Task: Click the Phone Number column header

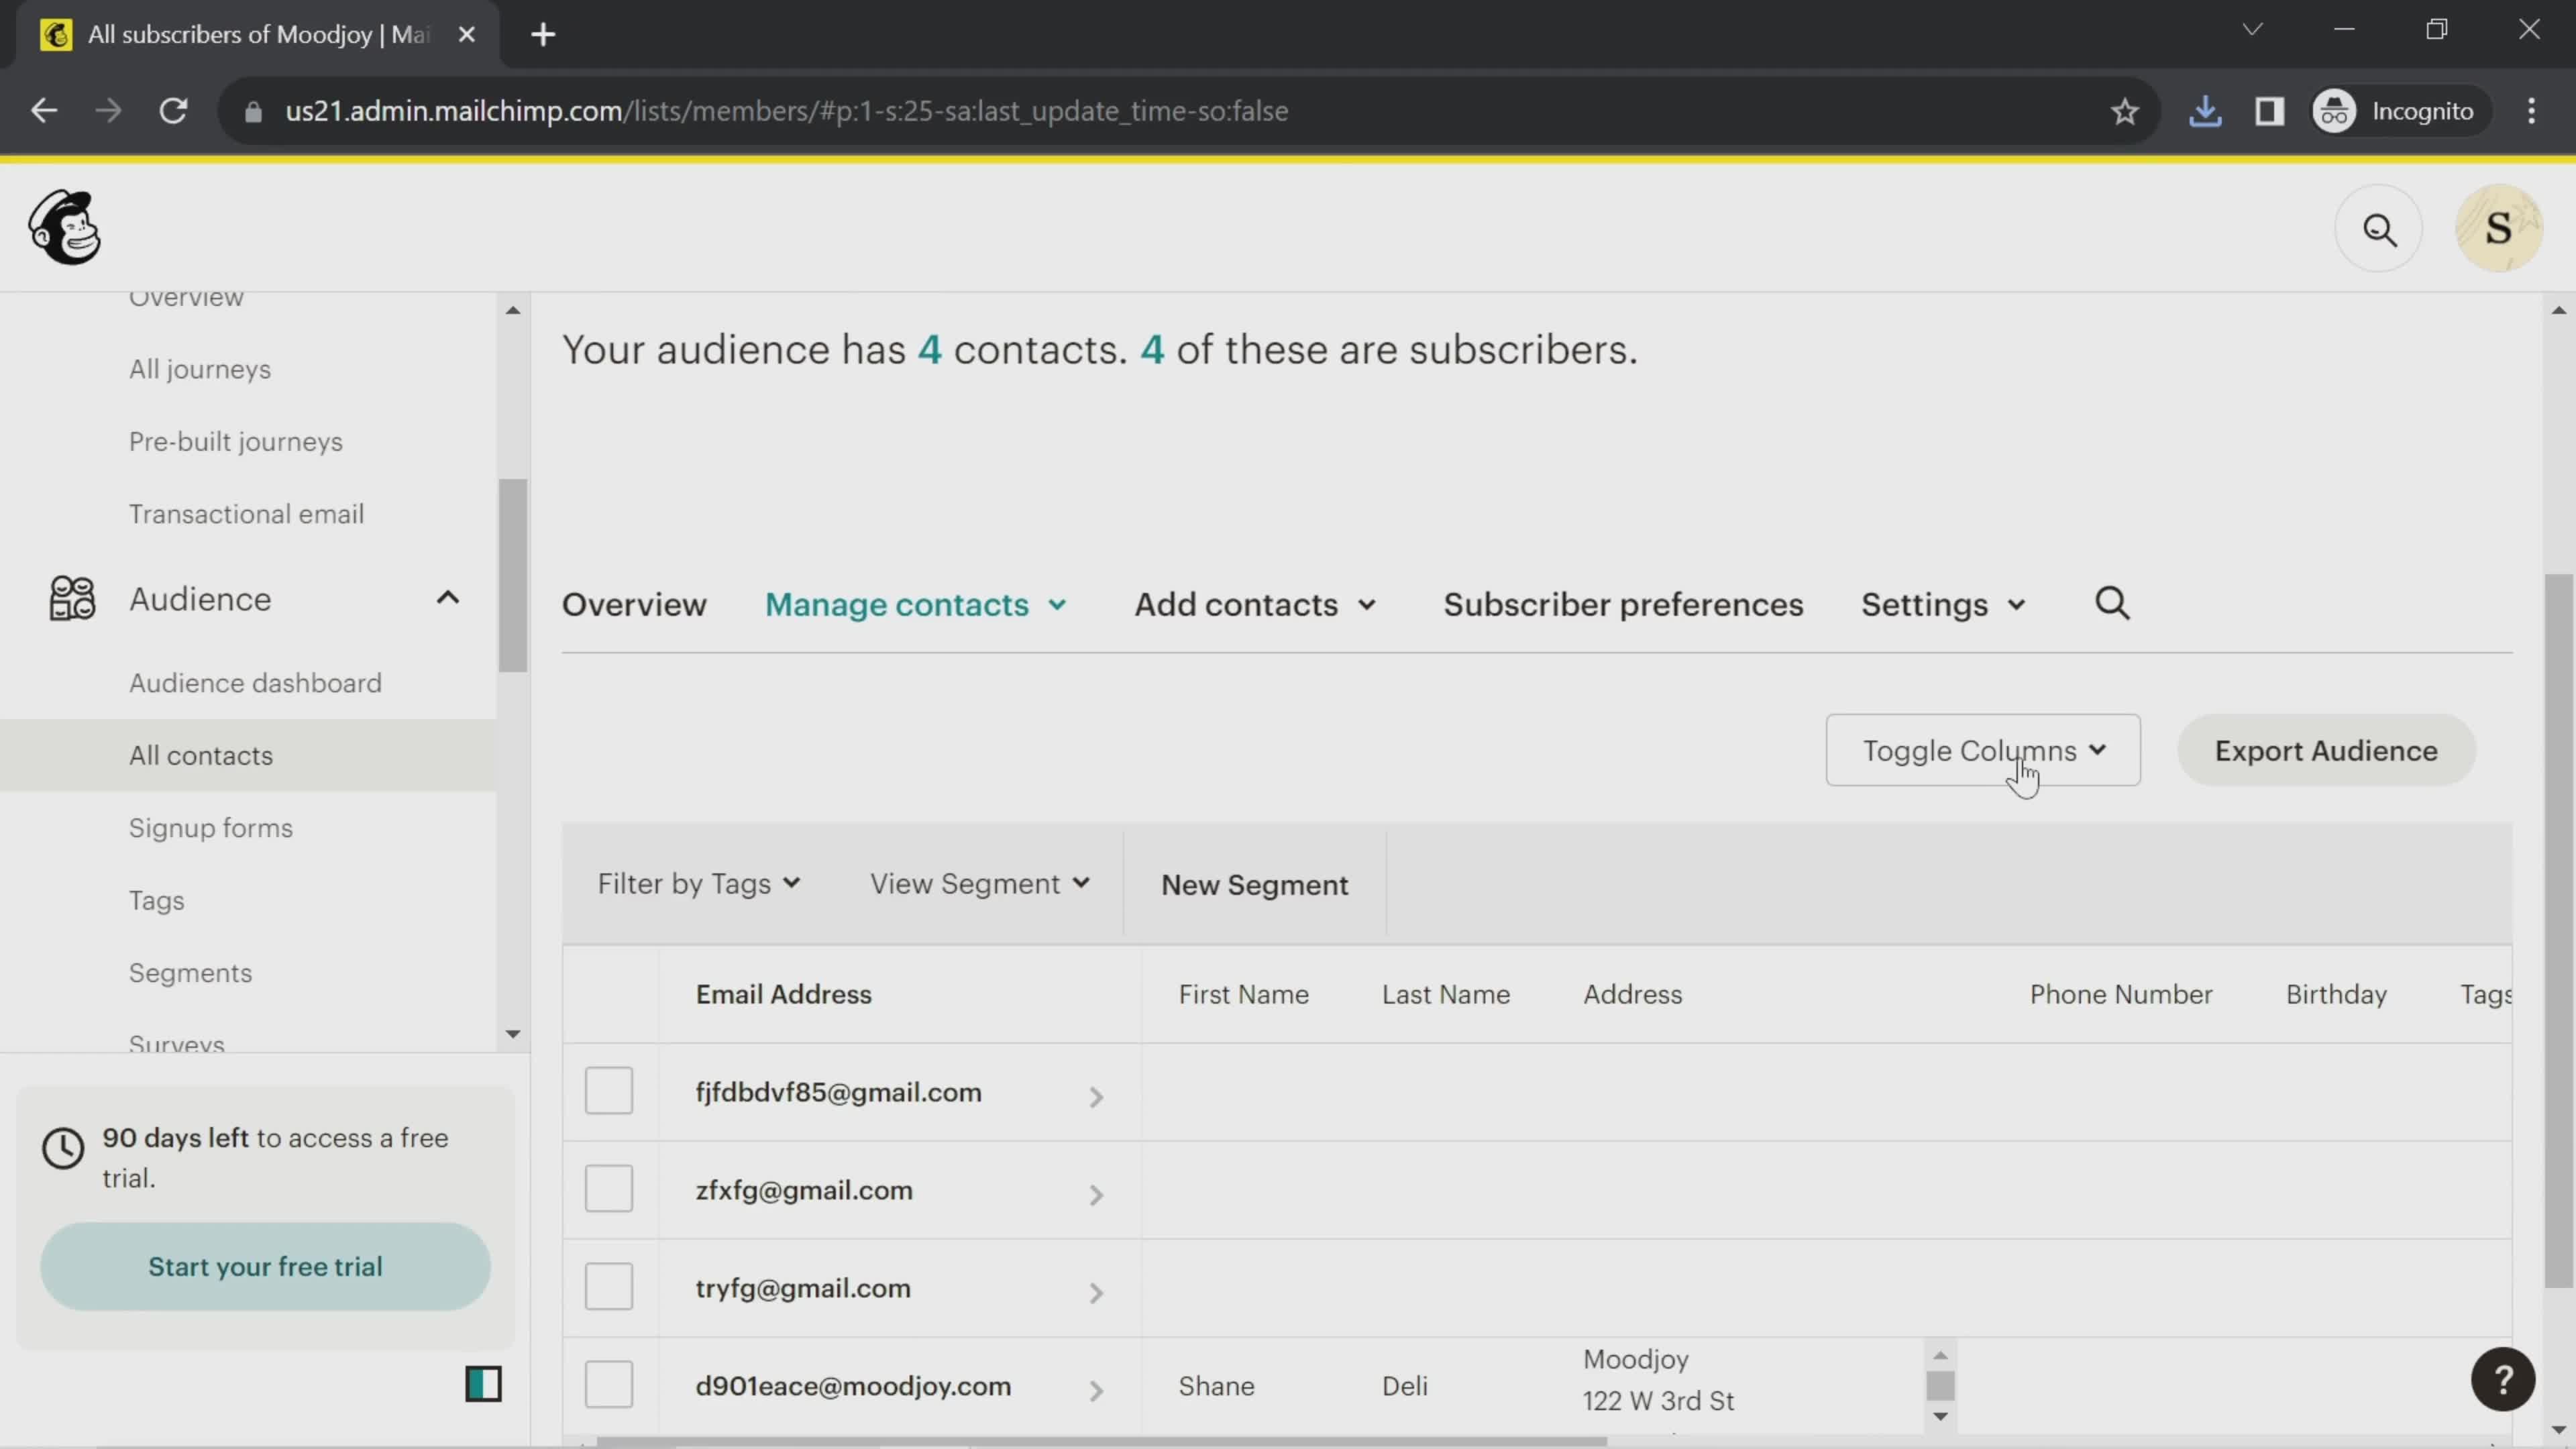Action: pyautogui.click(x=2121, y=994)
